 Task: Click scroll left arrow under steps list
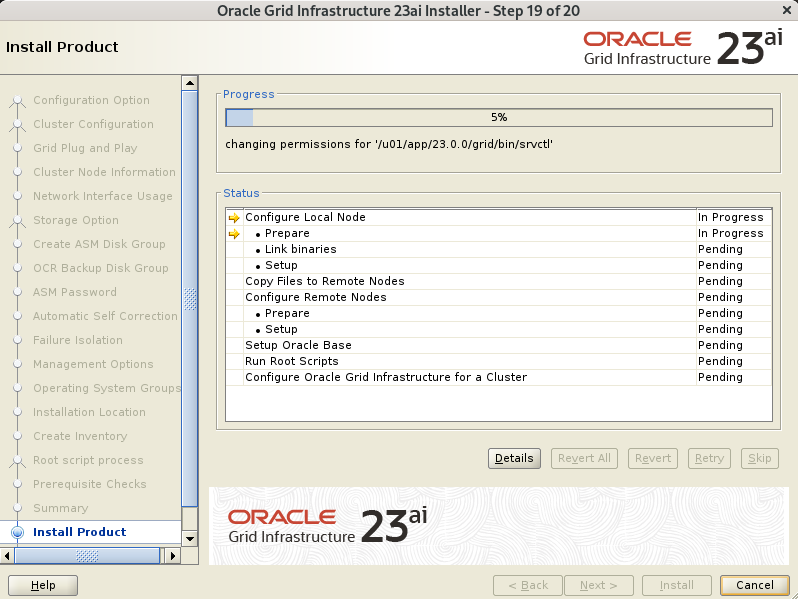click(x=7, y=556)
